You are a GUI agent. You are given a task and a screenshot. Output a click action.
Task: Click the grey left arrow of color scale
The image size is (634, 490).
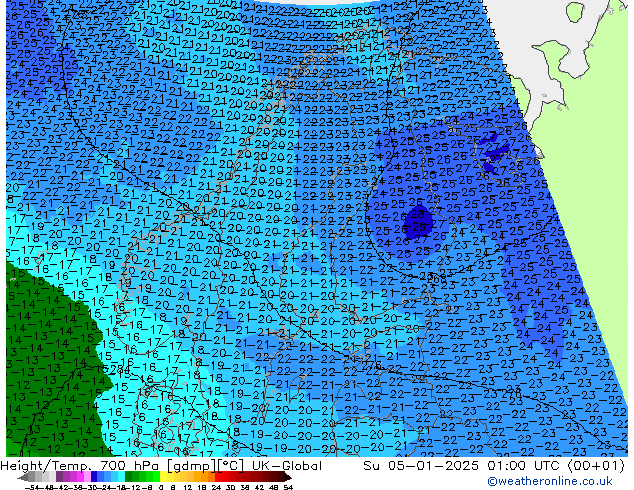[x=23, y=477]
